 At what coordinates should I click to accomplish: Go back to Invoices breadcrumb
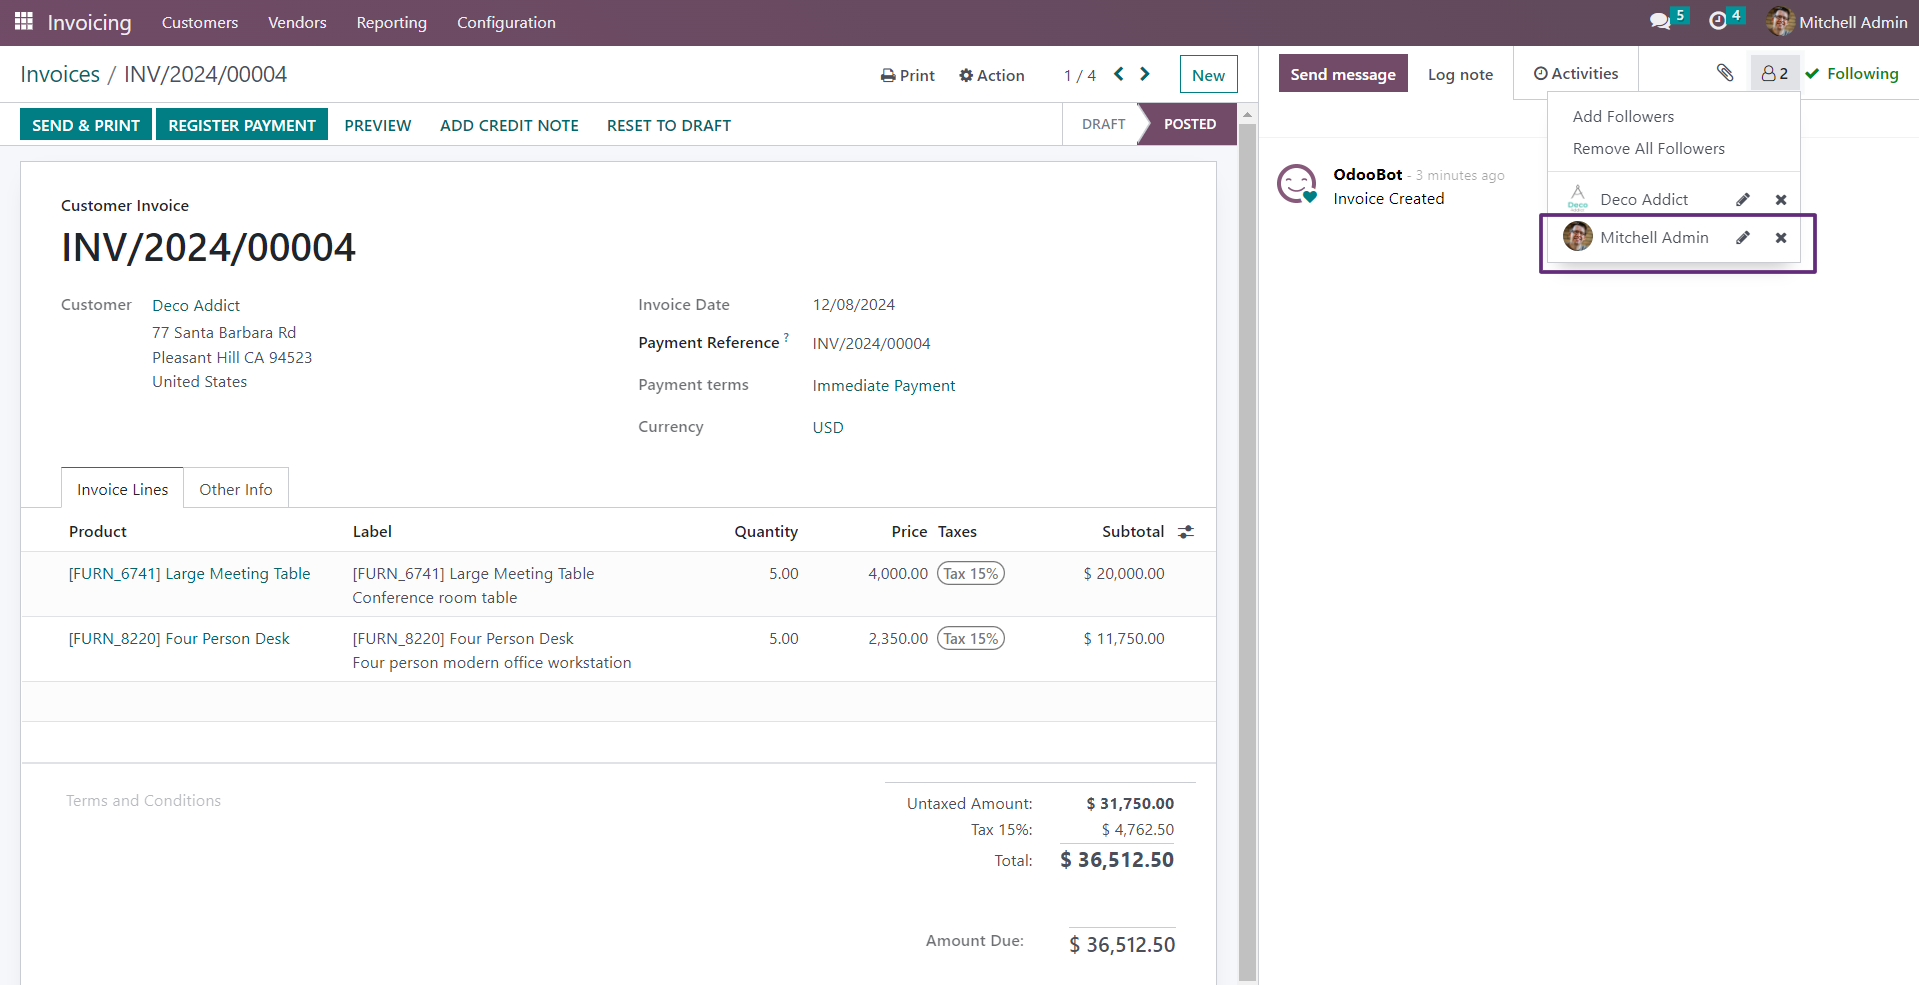pos(60,74)
